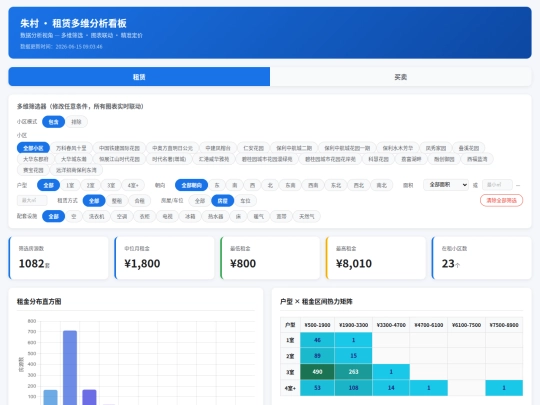The image size is (540, 405).
Task: Filter by 大华东郡府 community
Action: click(x=36, y=159)
